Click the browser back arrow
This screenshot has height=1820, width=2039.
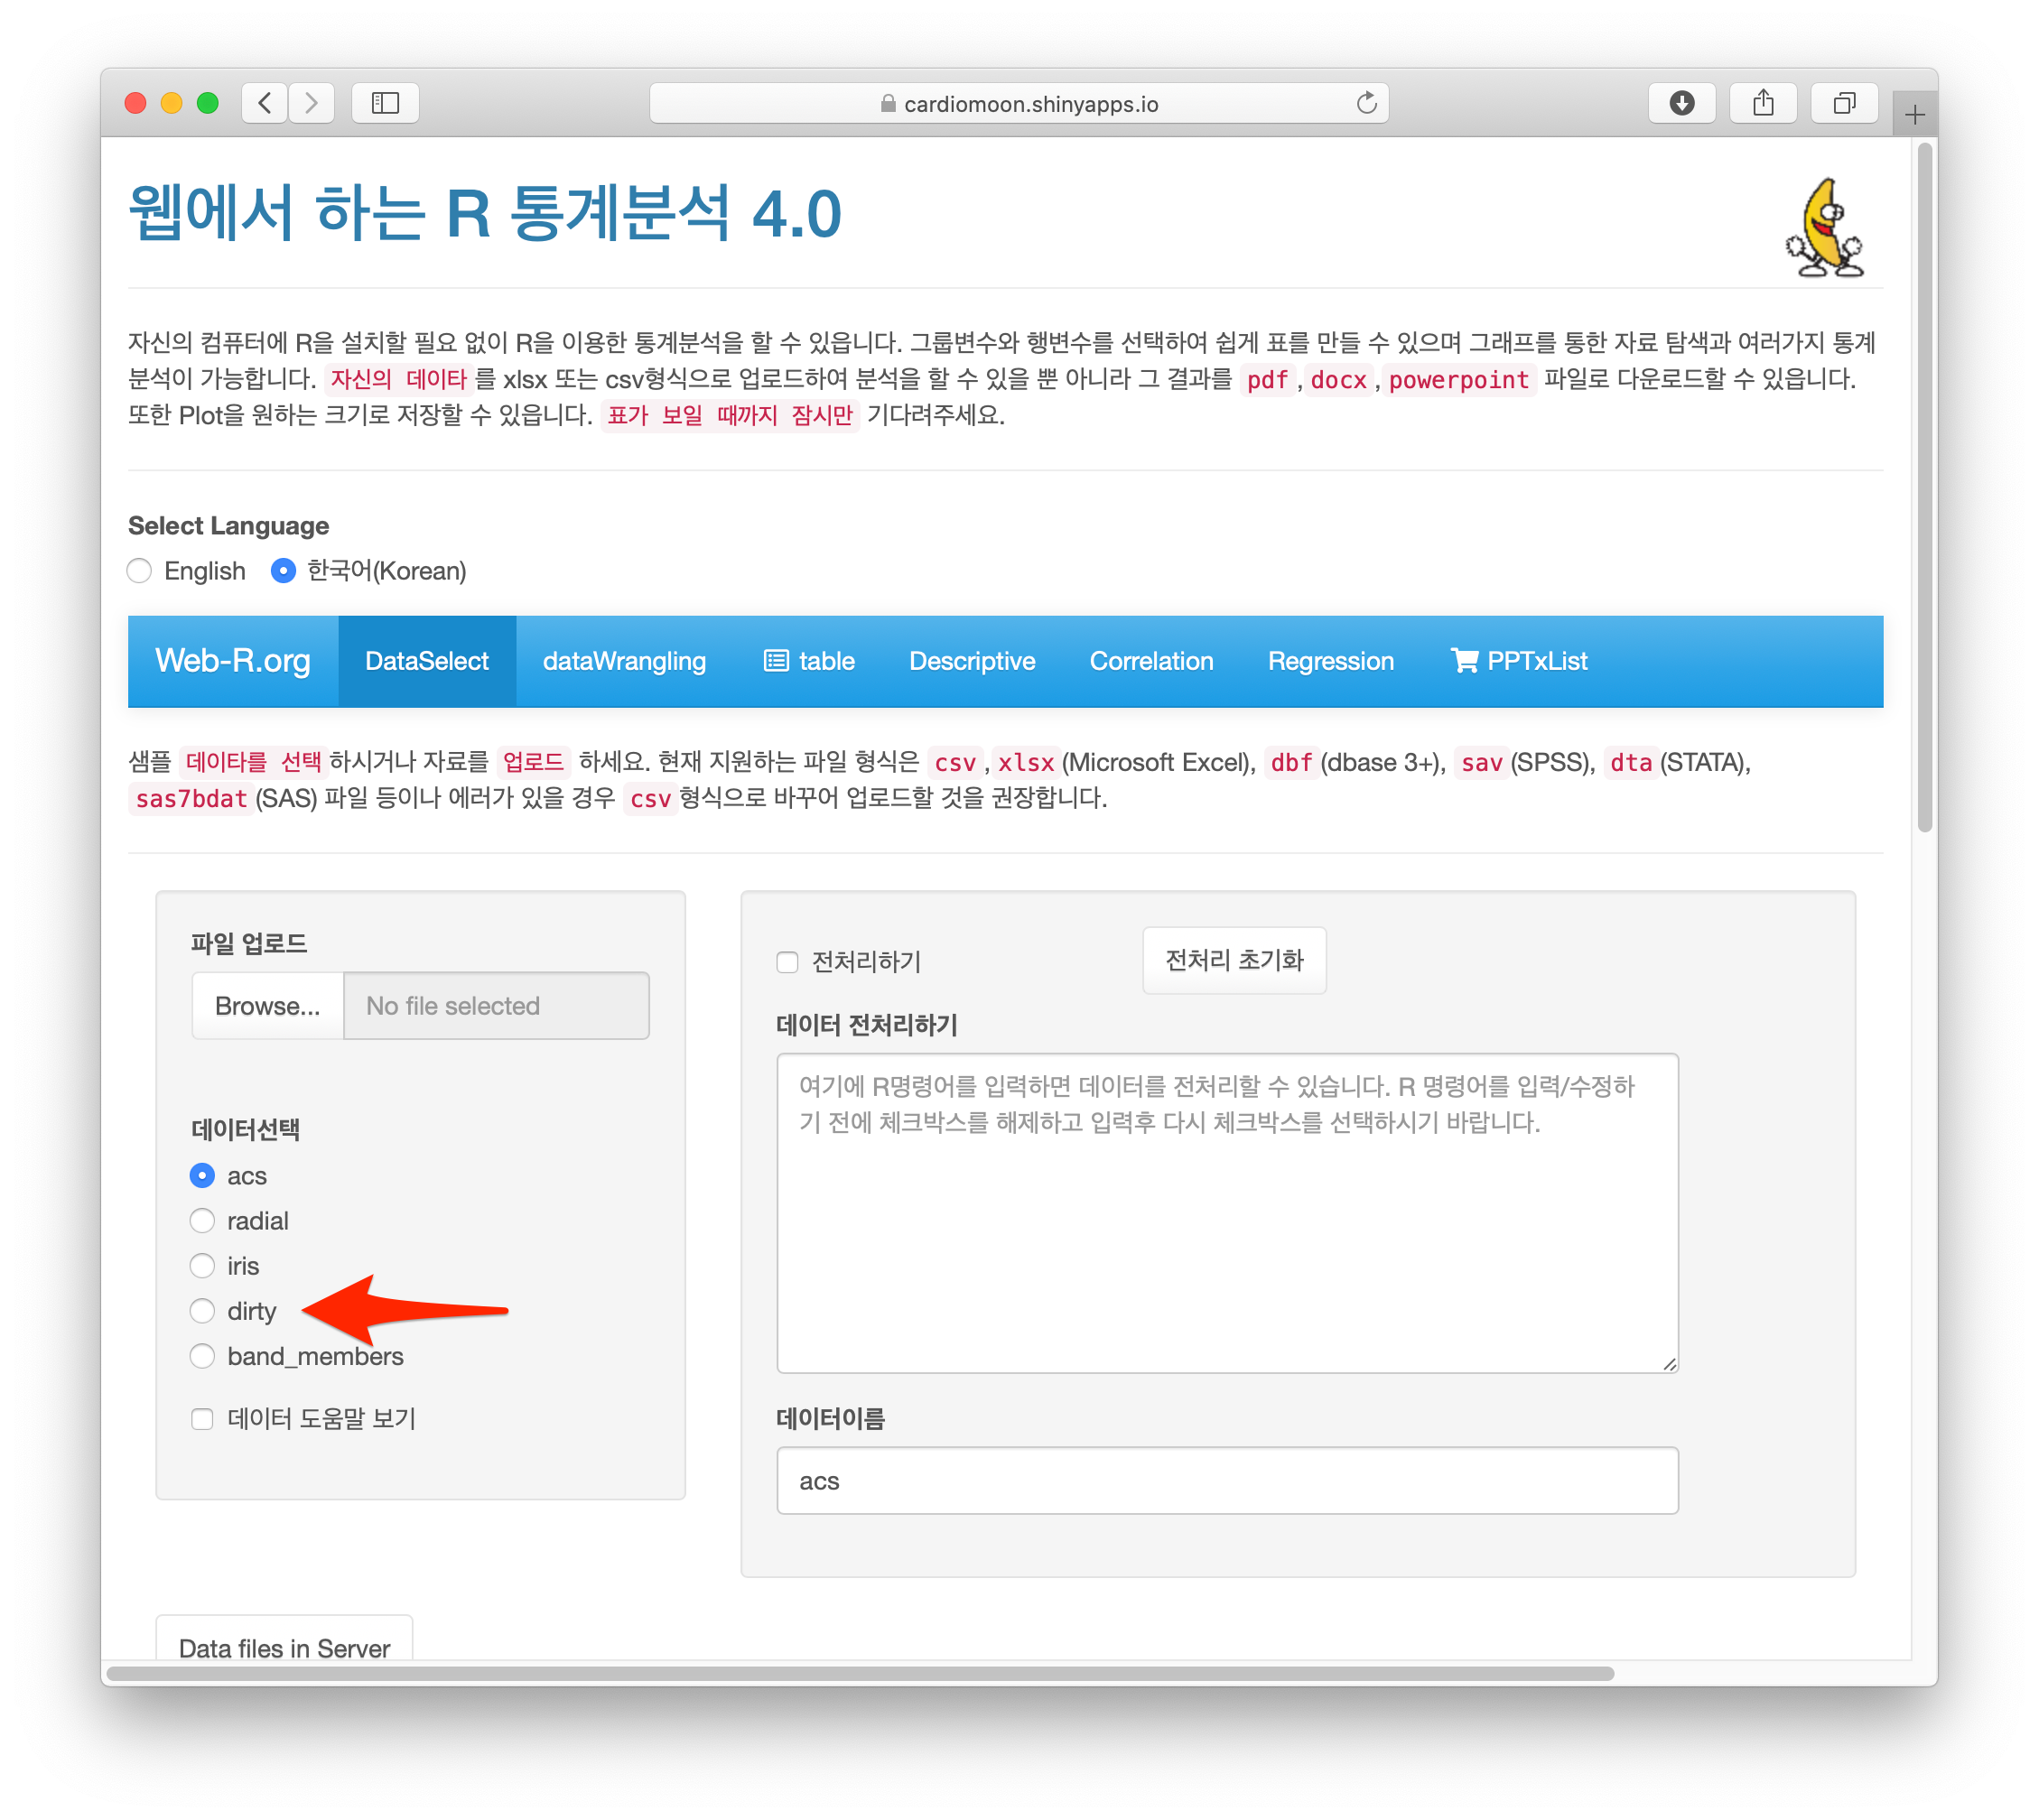[x=265, y=103]
